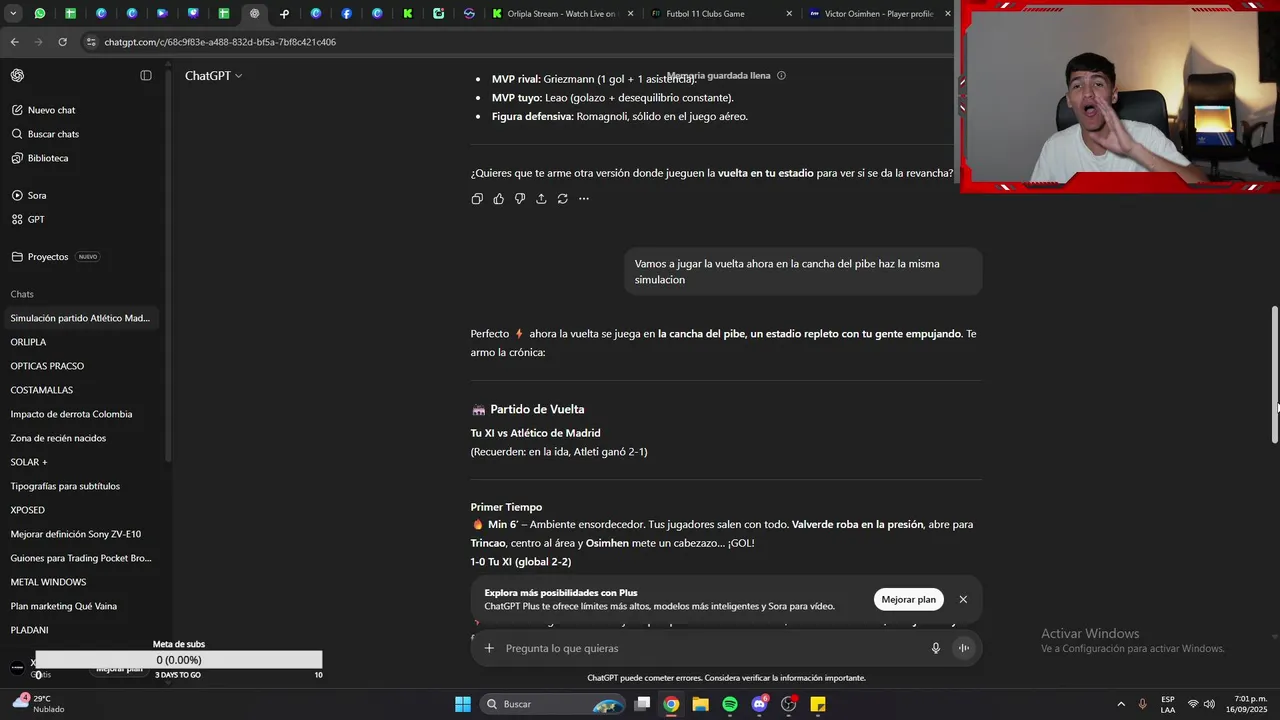Click the page vertical scrollbar thumb
Viewport: 1280px width, 720px height.
[1275, 374]
